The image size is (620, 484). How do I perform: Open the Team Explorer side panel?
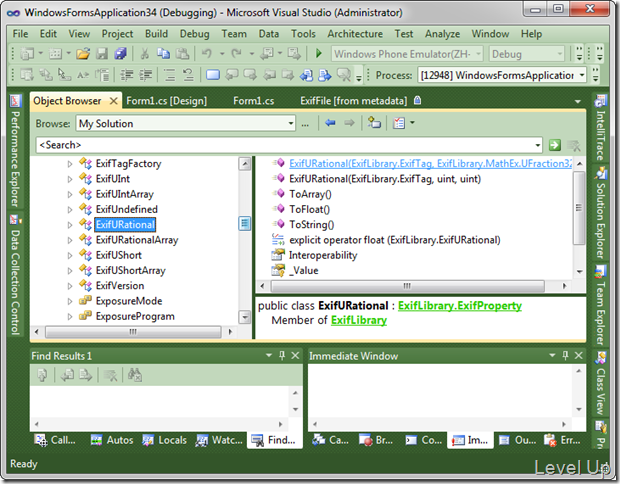click(x=600, y=306)
